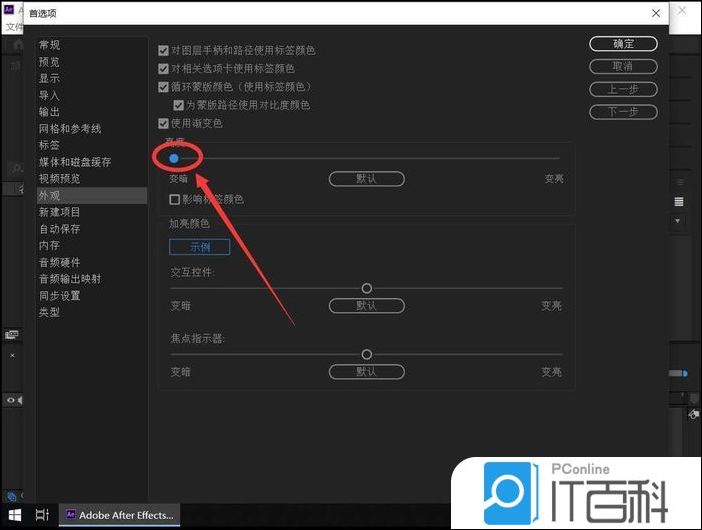Select the highlighted 外观 category
The width and height of the screenshot is (702, 530).
coord(92,196)
